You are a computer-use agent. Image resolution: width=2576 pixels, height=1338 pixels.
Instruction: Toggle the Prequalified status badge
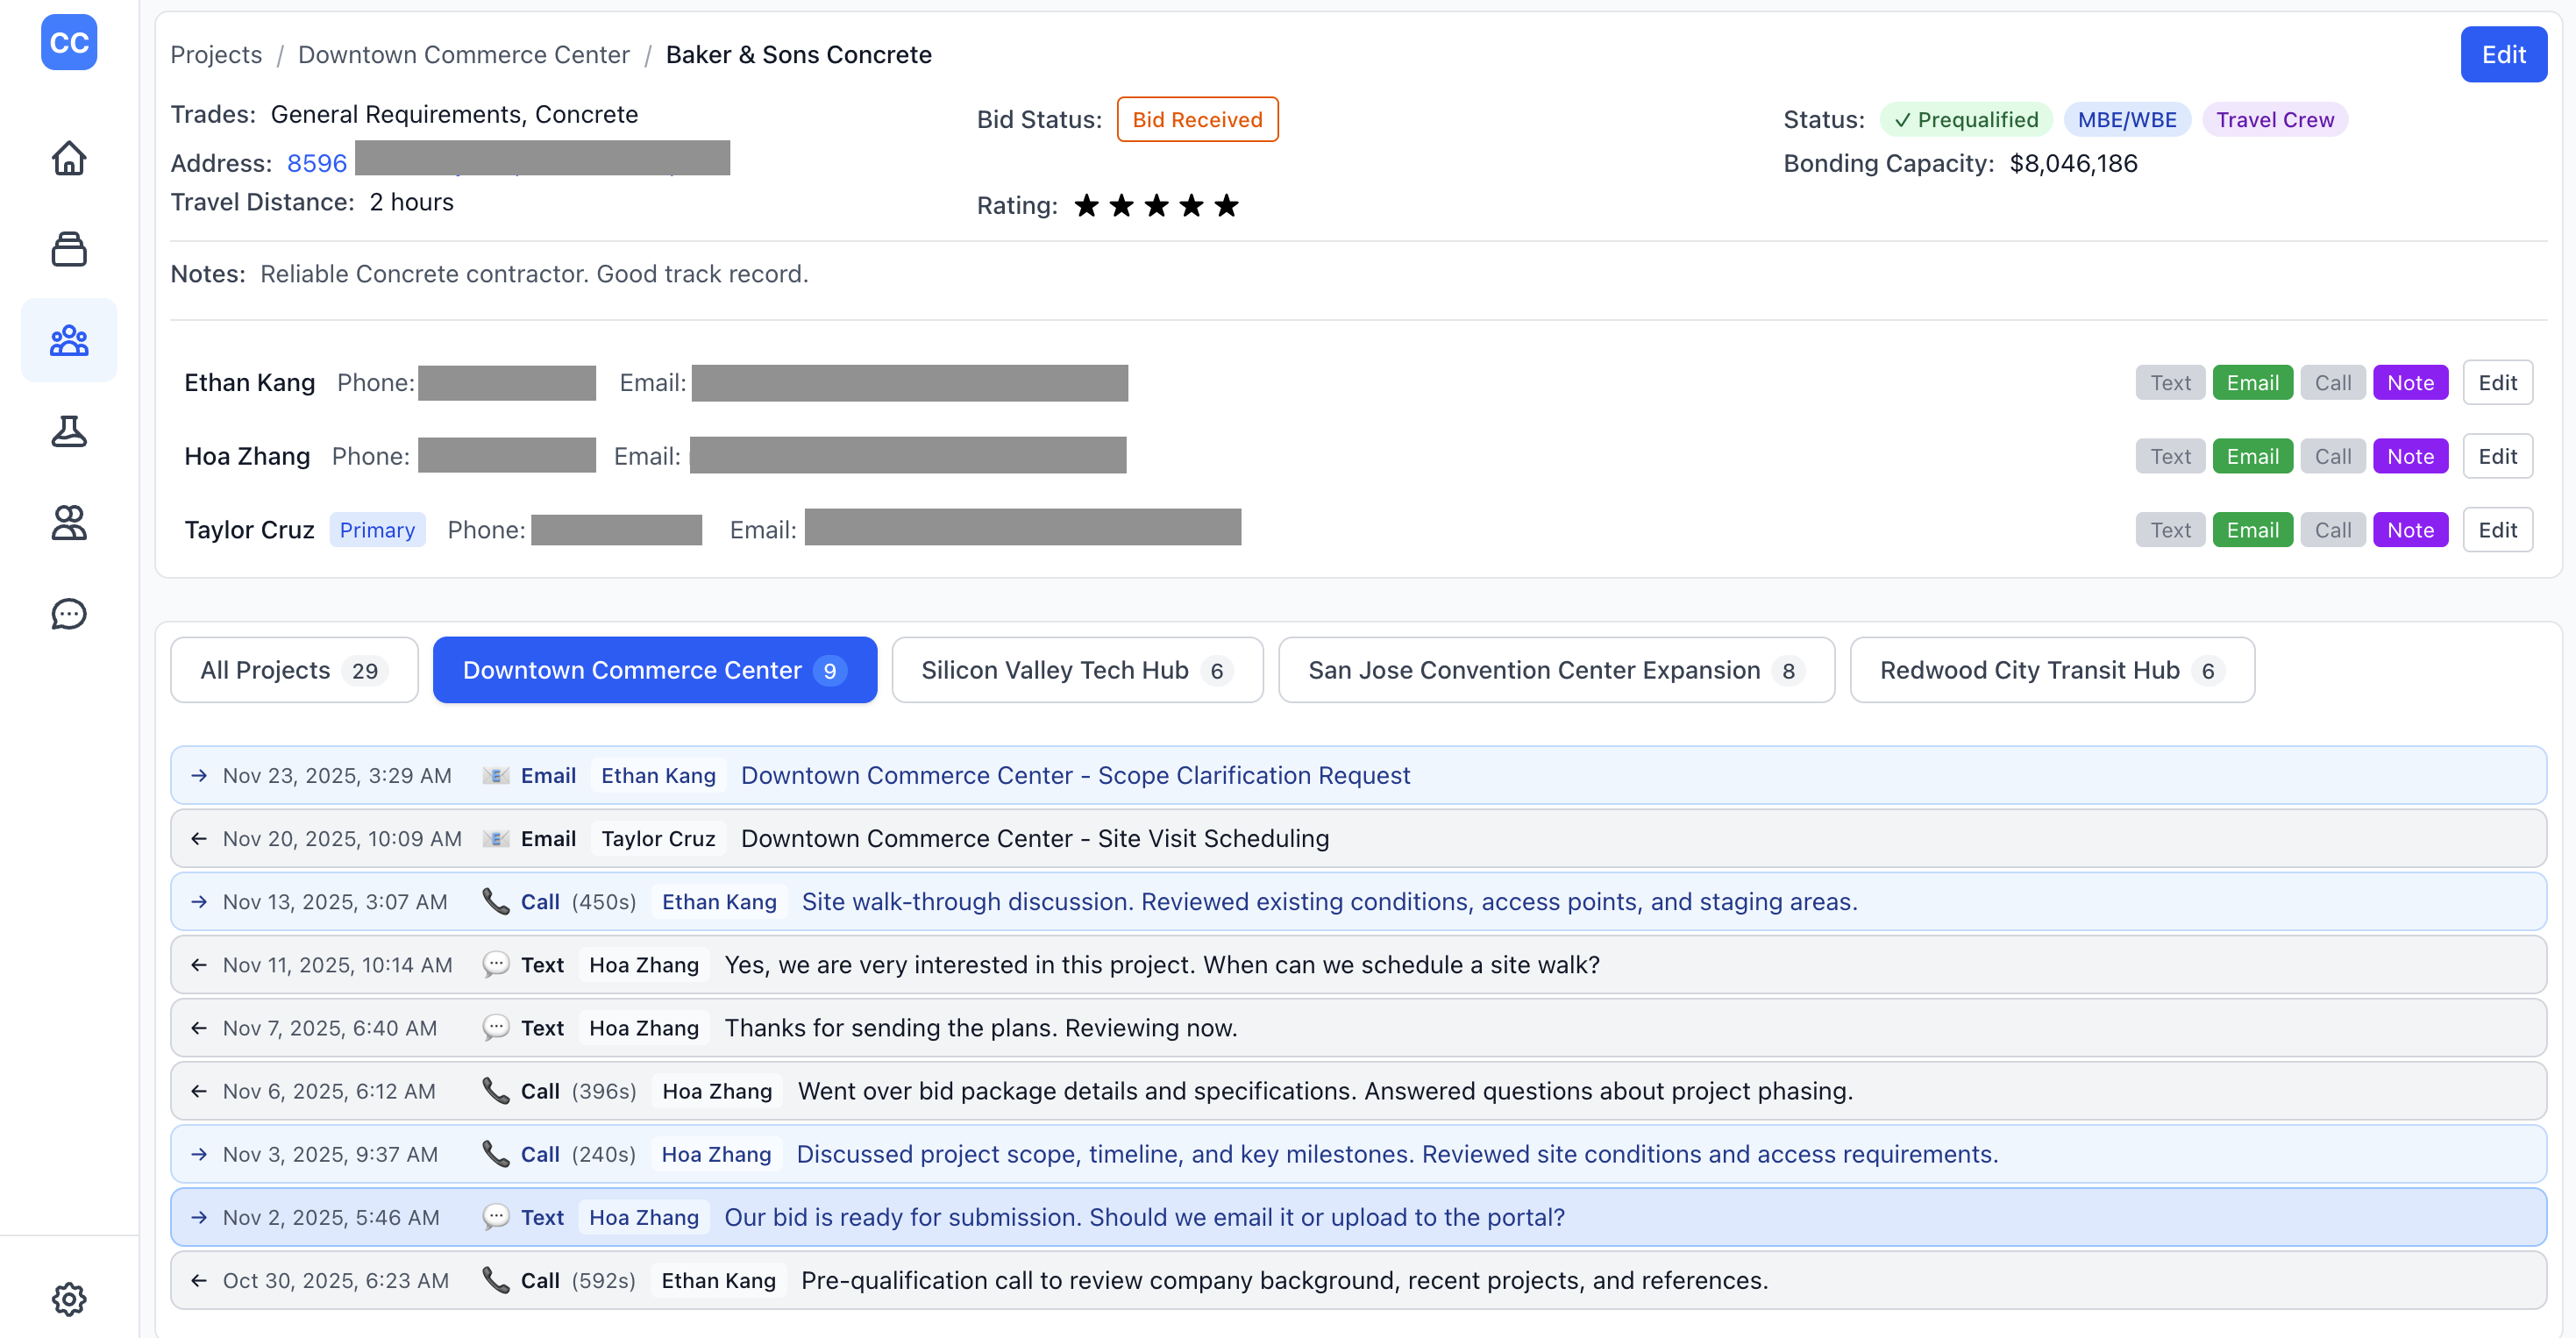(1966, 119)
